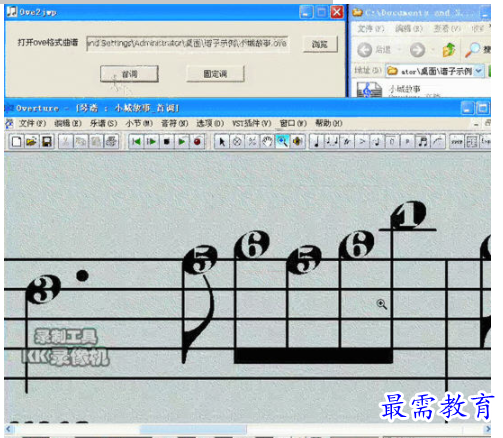The image size is (503, 438).
Task: Select the percent scaling tool
Action: coord(252,142)
